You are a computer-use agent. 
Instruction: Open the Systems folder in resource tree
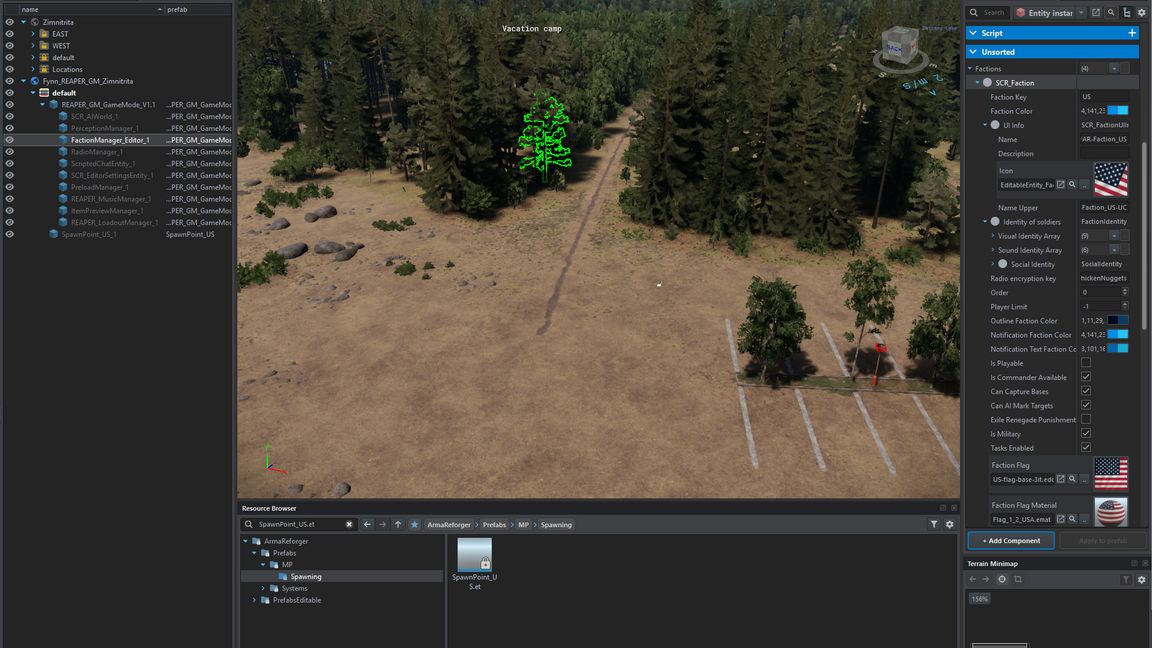click(295, 588)
